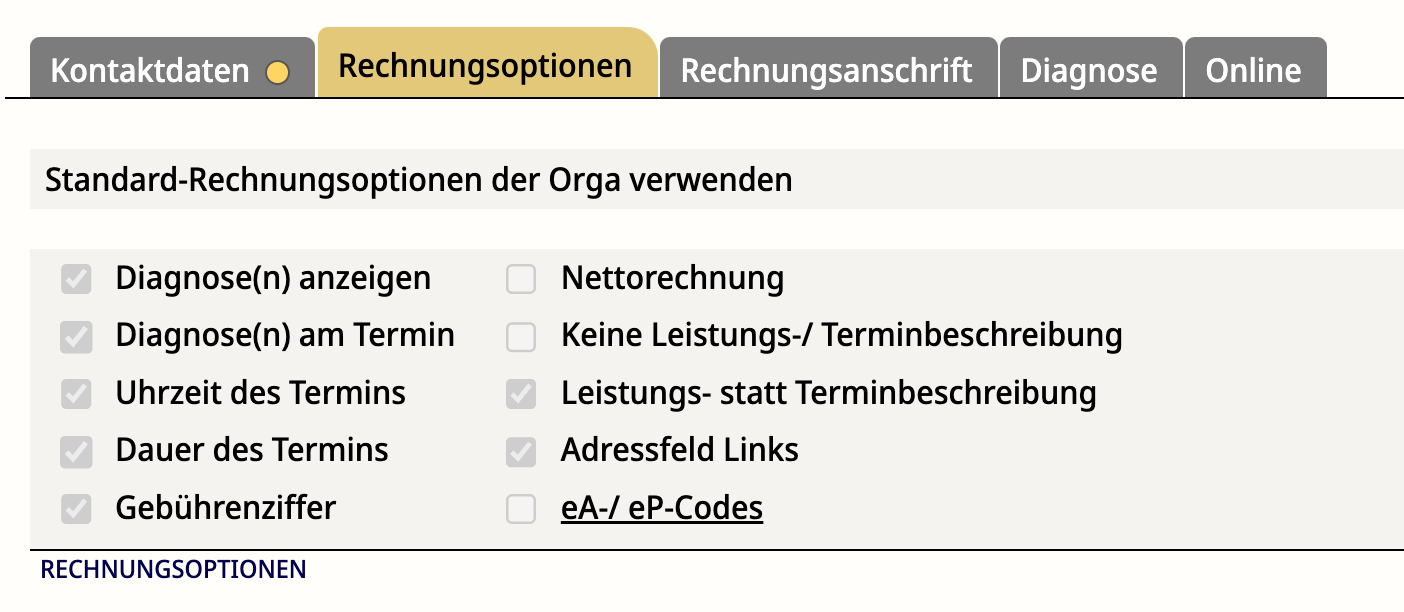Screen dimensions: 1404x612
Task: Switch to the Rechnungsanschrift tab
Action: [827, 70]
